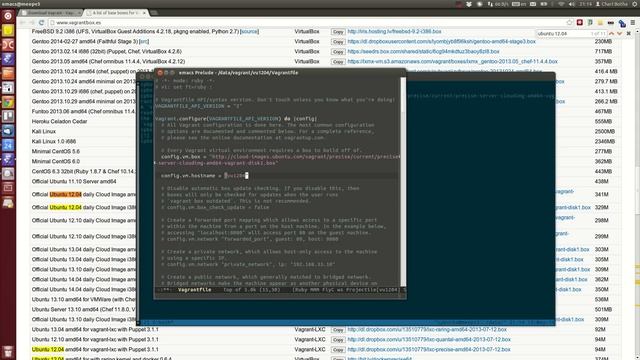Click the yellow sticky note launcher icon
Viewport: 640px width, 360px height.
[8, 31]
